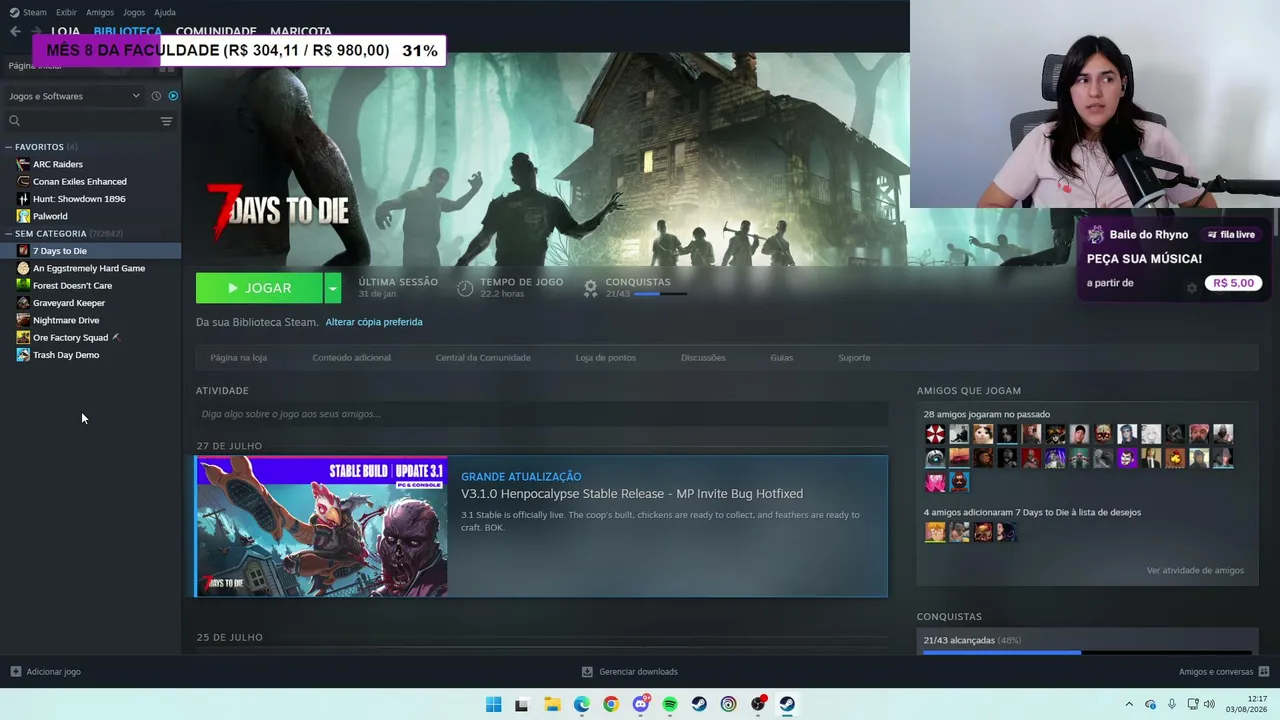Click the Adicionar jogo button

click(45, 672)
